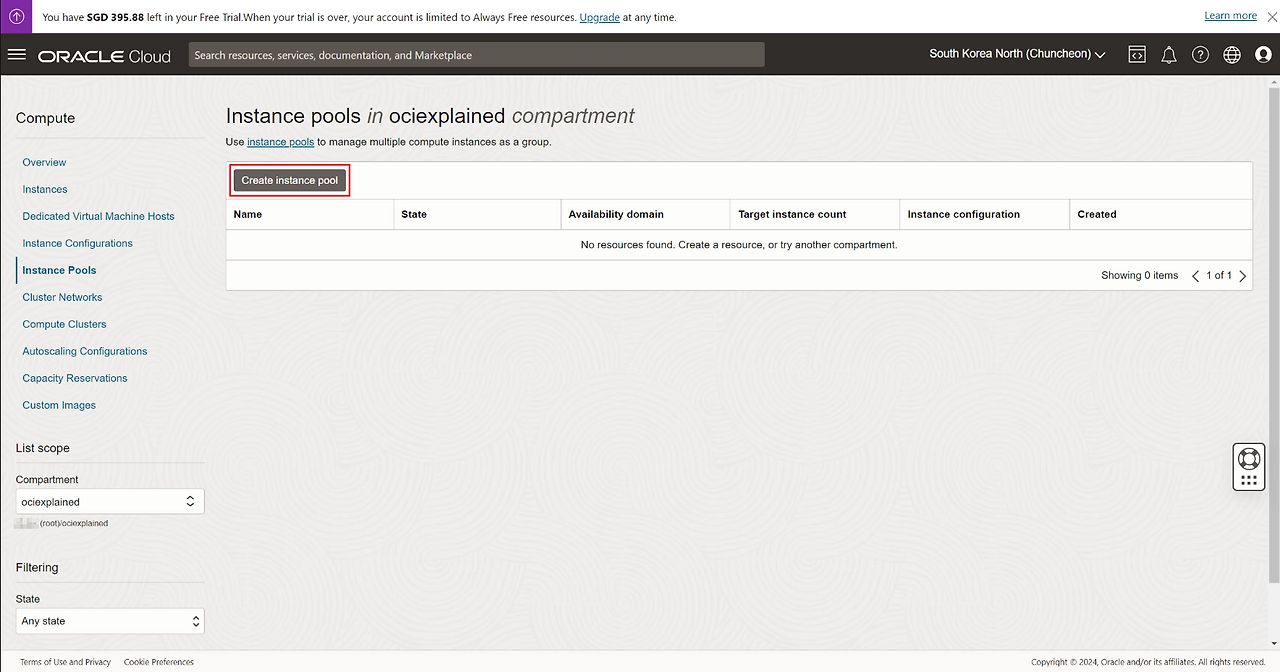Open the hamburger navigation menu
The width and height of the screenshot is (1280, 672).
pyautogui.click(x=16, y=55)
